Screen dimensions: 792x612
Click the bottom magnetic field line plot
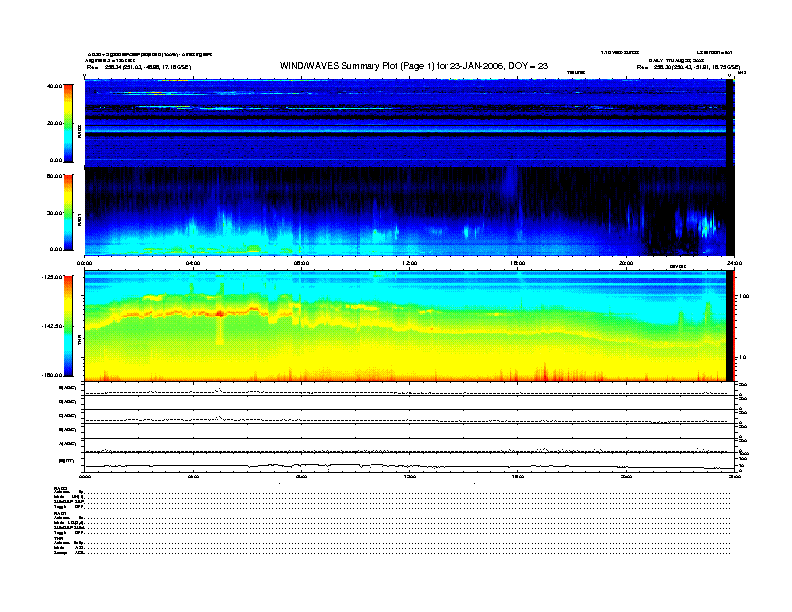[409, 463]
